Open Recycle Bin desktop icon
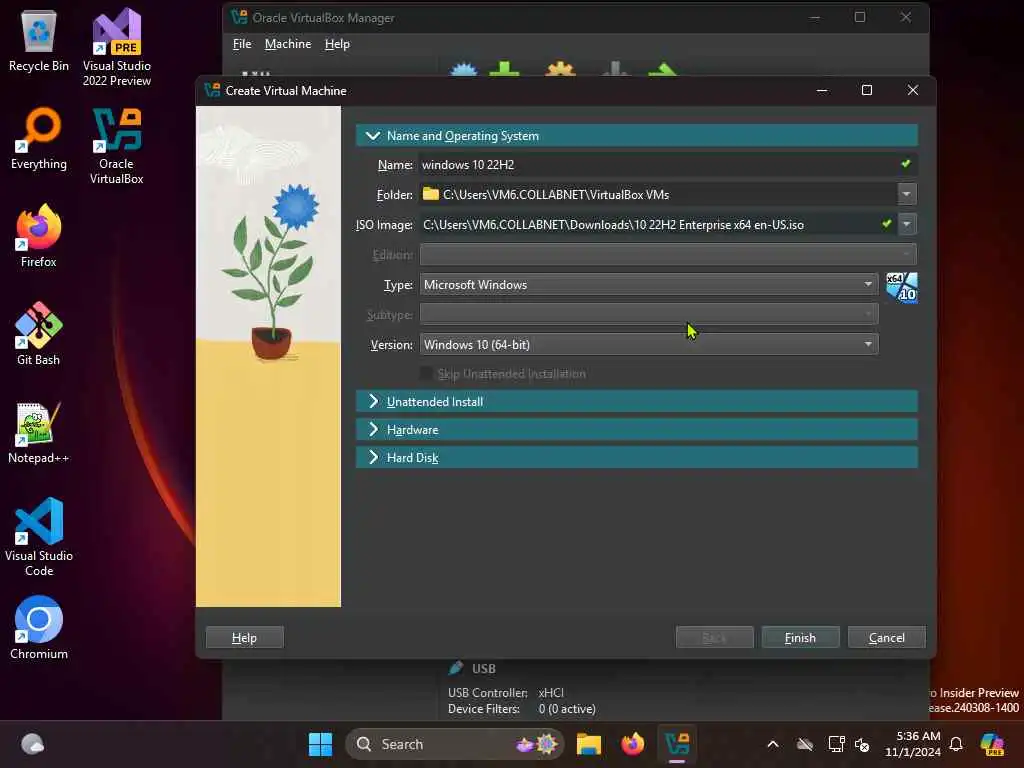Screen dimensions: 1024x768 [39, 40]
